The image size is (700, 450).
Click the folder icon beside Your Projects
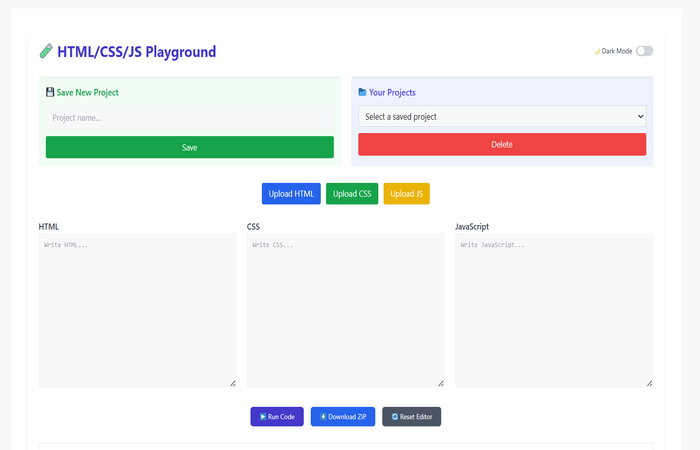(x=362, y=92)
